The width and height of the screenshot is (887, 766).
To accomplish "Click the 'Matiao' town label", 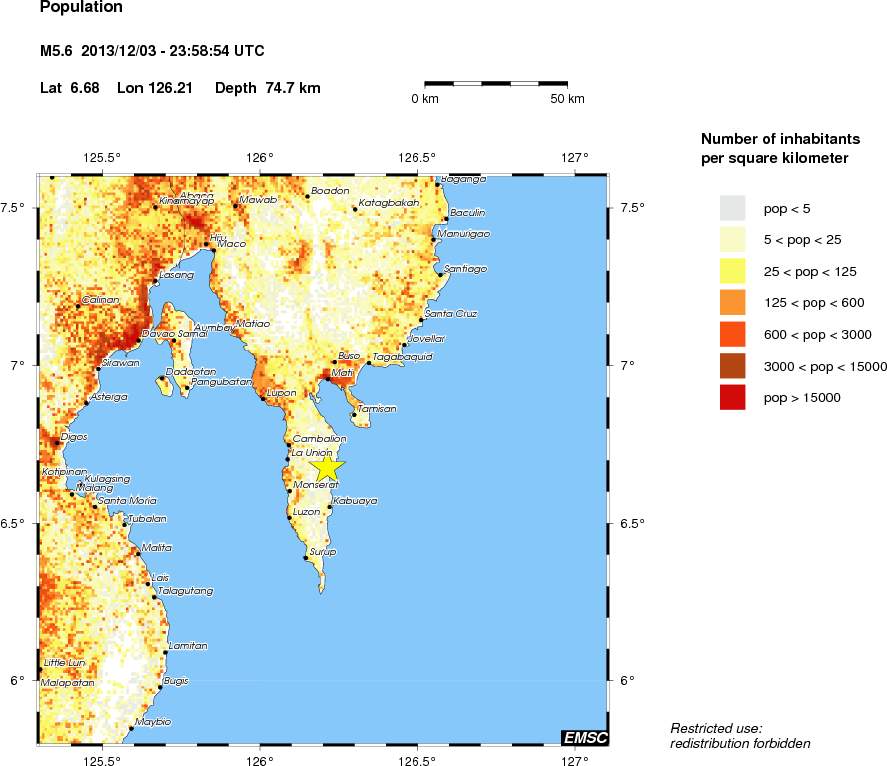I will click(x=253, y=324).
